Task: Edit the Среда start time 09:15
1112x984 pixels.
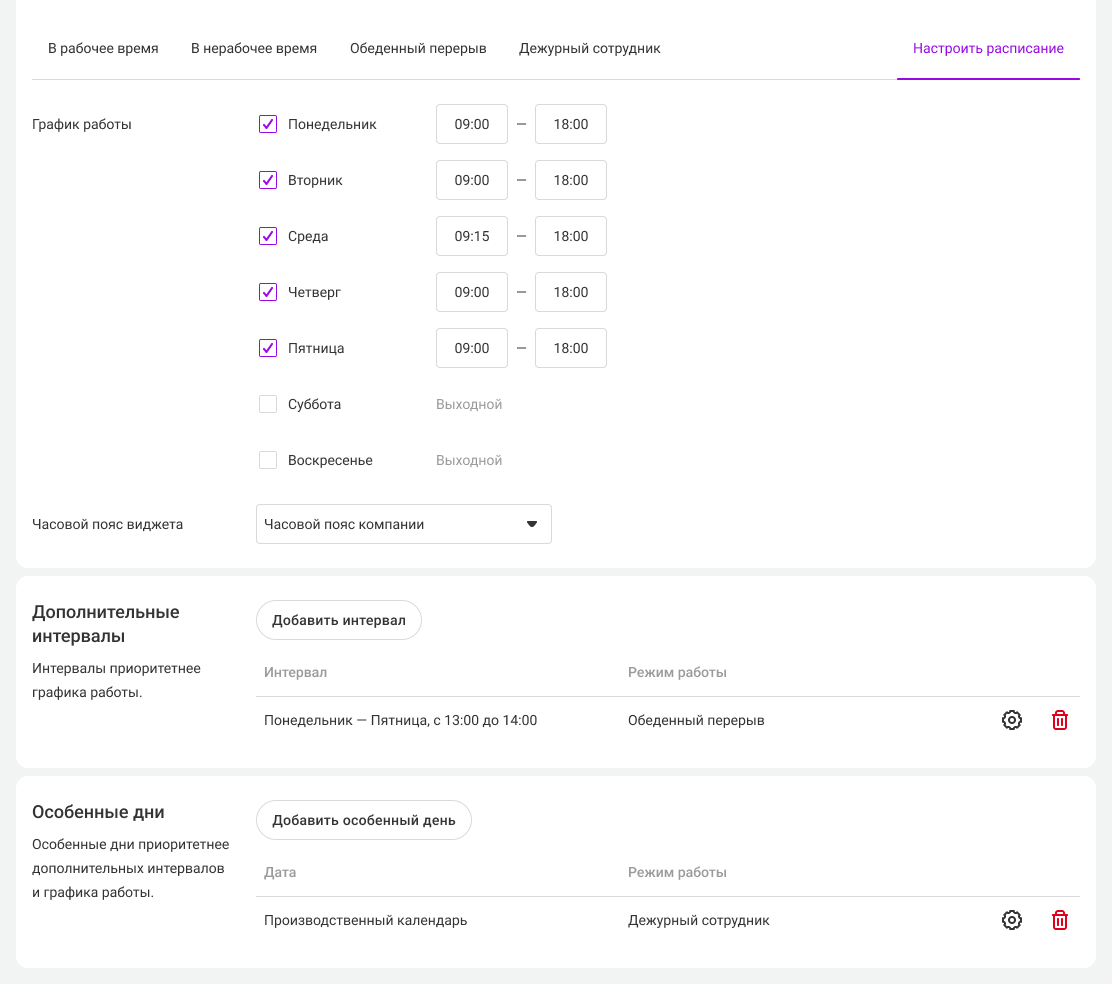Action: [472, 236]
